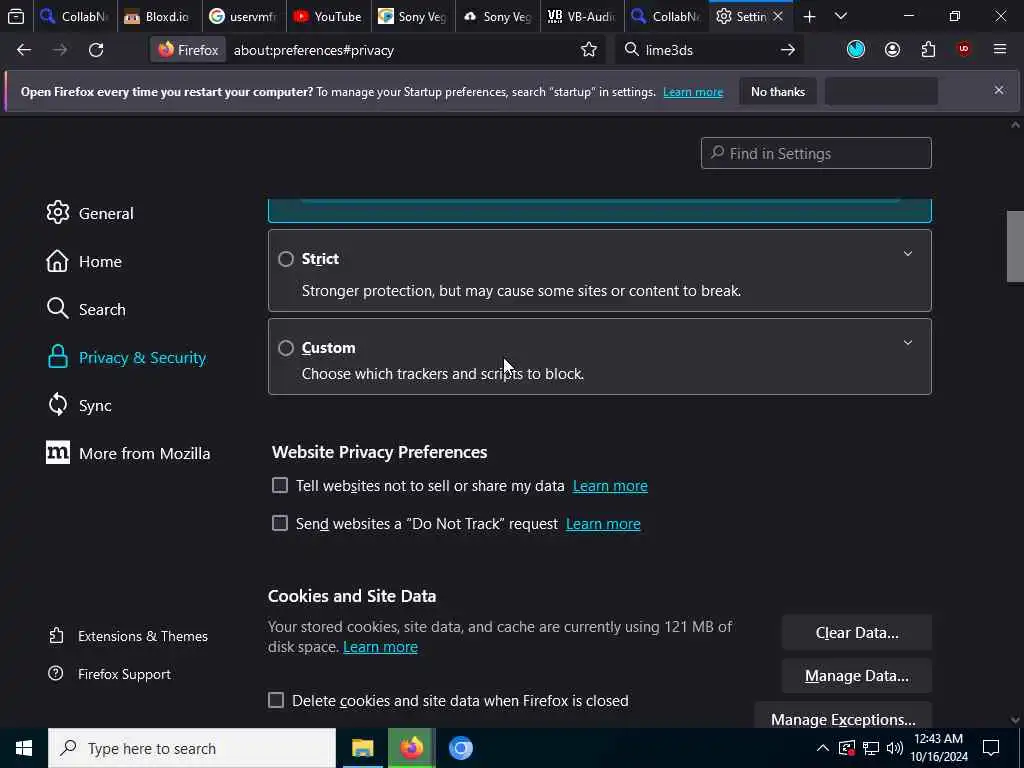Screen dimensions: 1024x768
Task: Click the Firefox taskbar icon
Action: point(411,748)
